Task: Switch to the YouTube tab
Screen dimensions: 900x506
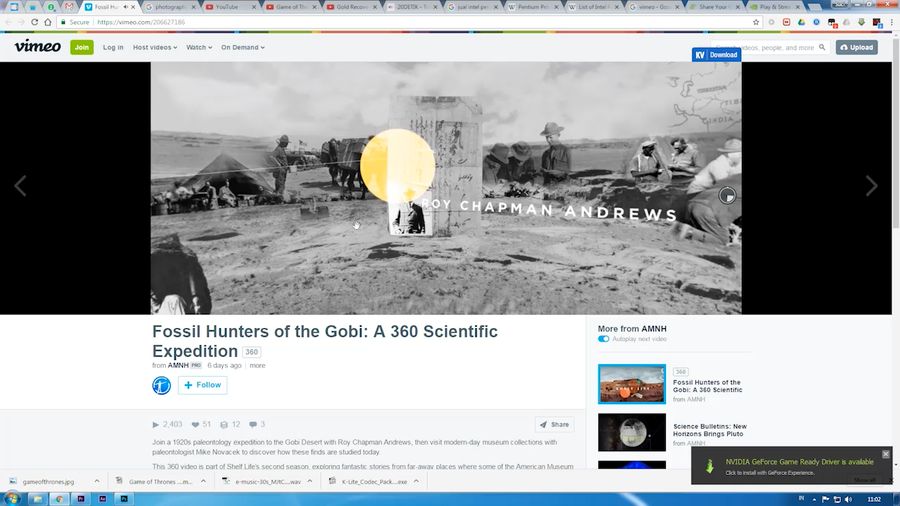Action: pyautogui.click(x=229, y=7)
